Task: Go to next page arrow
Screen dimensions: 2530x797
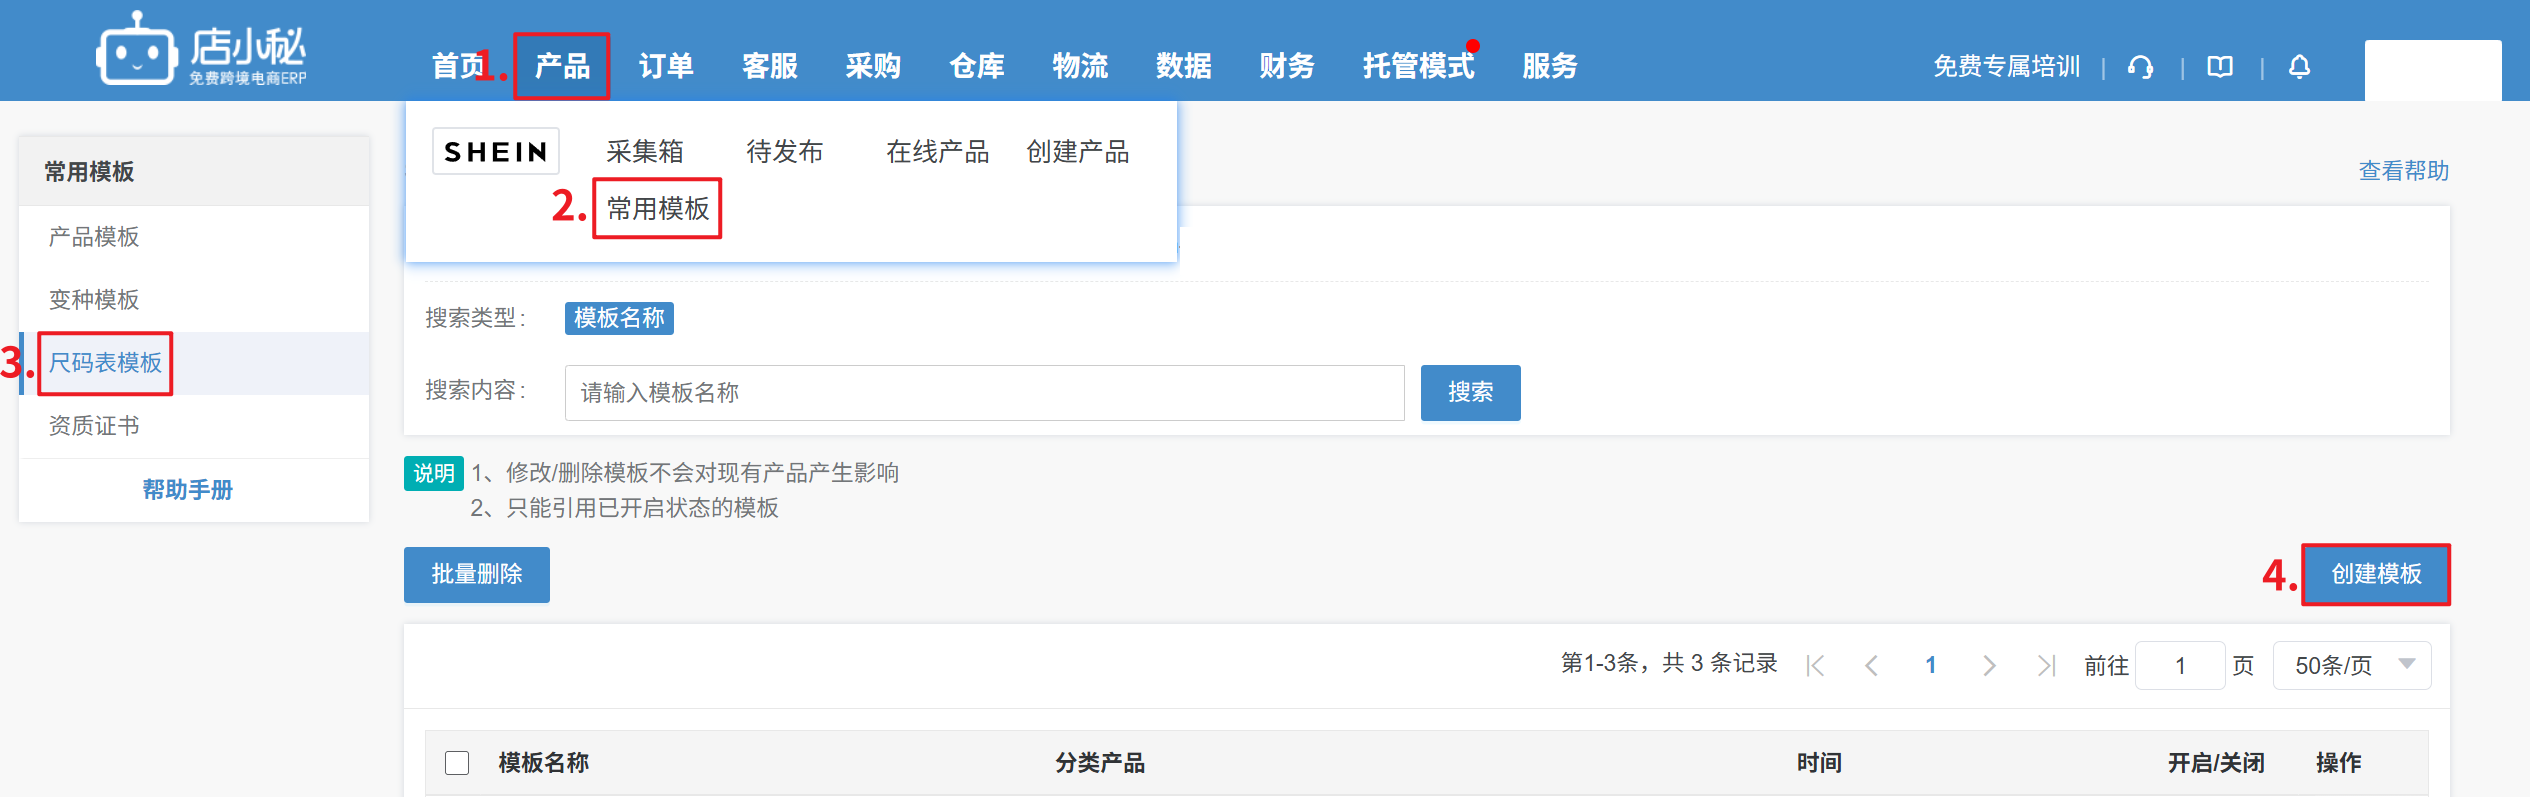Action: tap(1989, 666)
